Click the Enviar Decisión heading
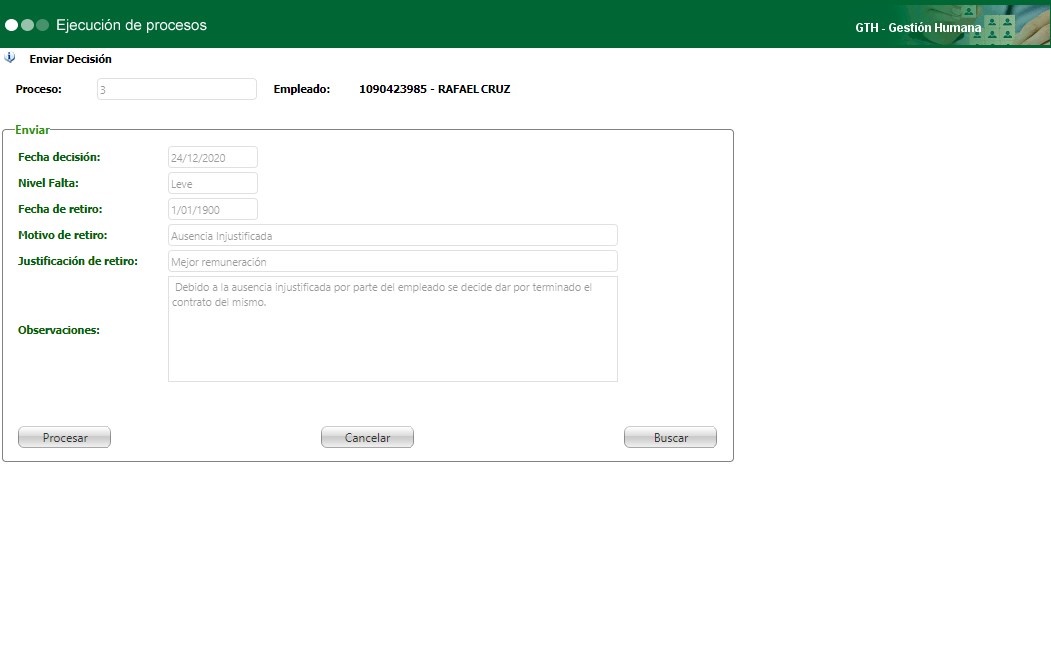Image resolution: width=1051 pixels, height=658 pixels. (70, 59)
